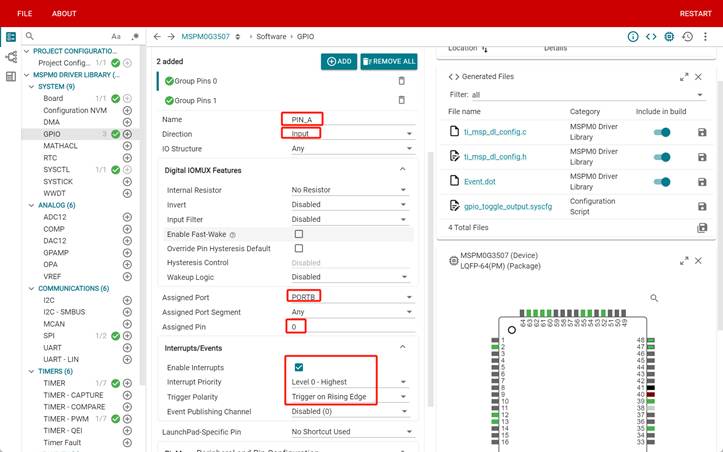723x452 pixels.
Task: Open the info icon in top toolbar
Action: (632, 36)
